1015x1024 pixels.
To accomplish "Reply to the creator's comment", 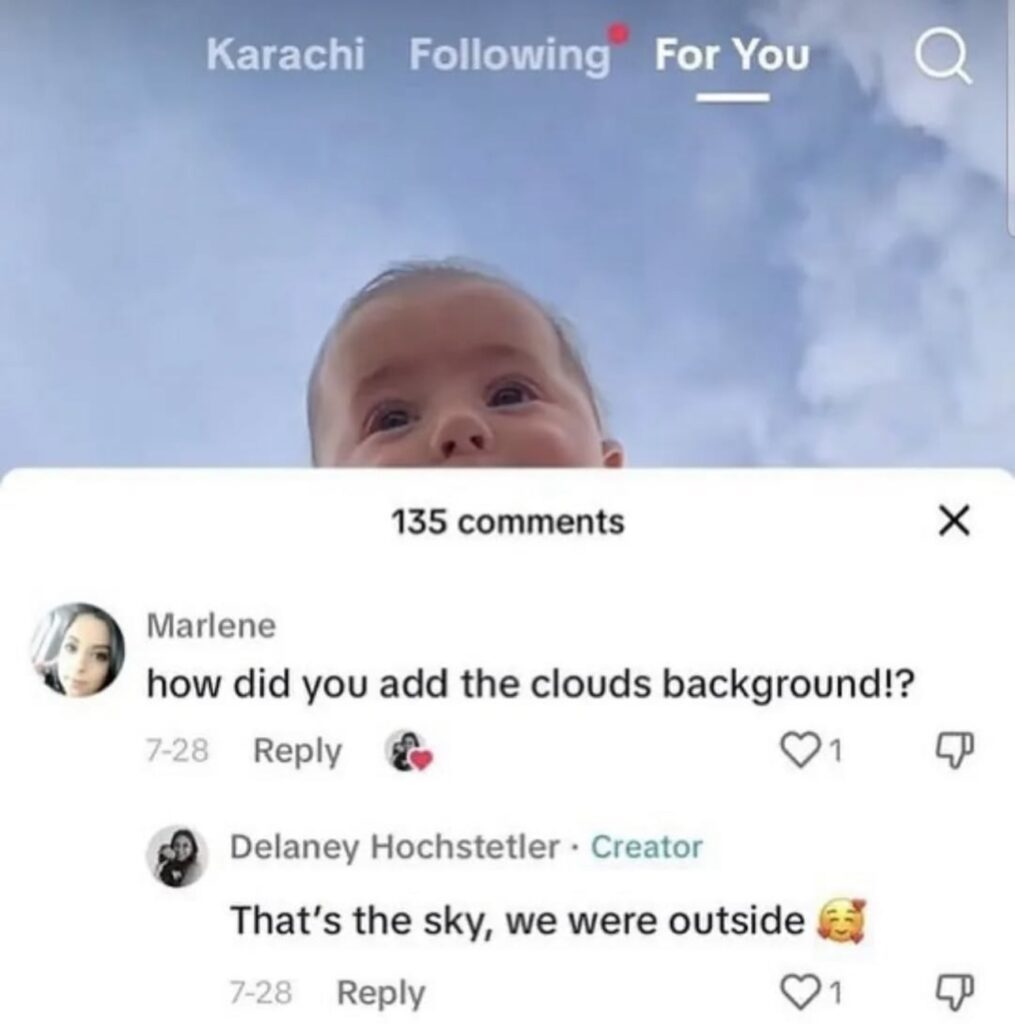I will [x=380, y=993].
